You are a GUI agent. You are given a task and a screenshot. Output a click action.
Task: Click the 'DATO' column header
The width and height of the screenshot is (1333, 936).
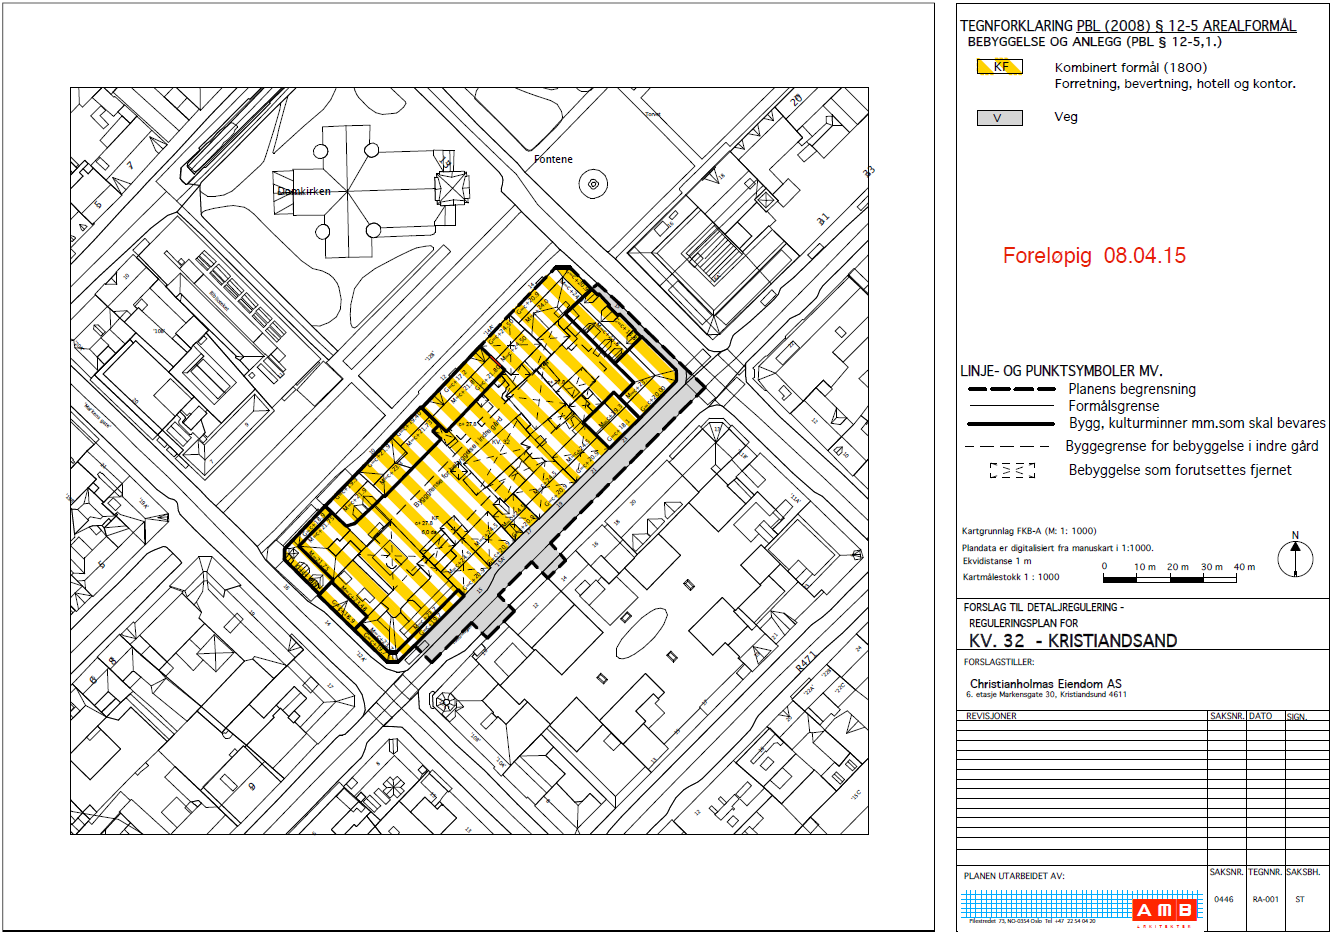click(x=1260, y=716)
